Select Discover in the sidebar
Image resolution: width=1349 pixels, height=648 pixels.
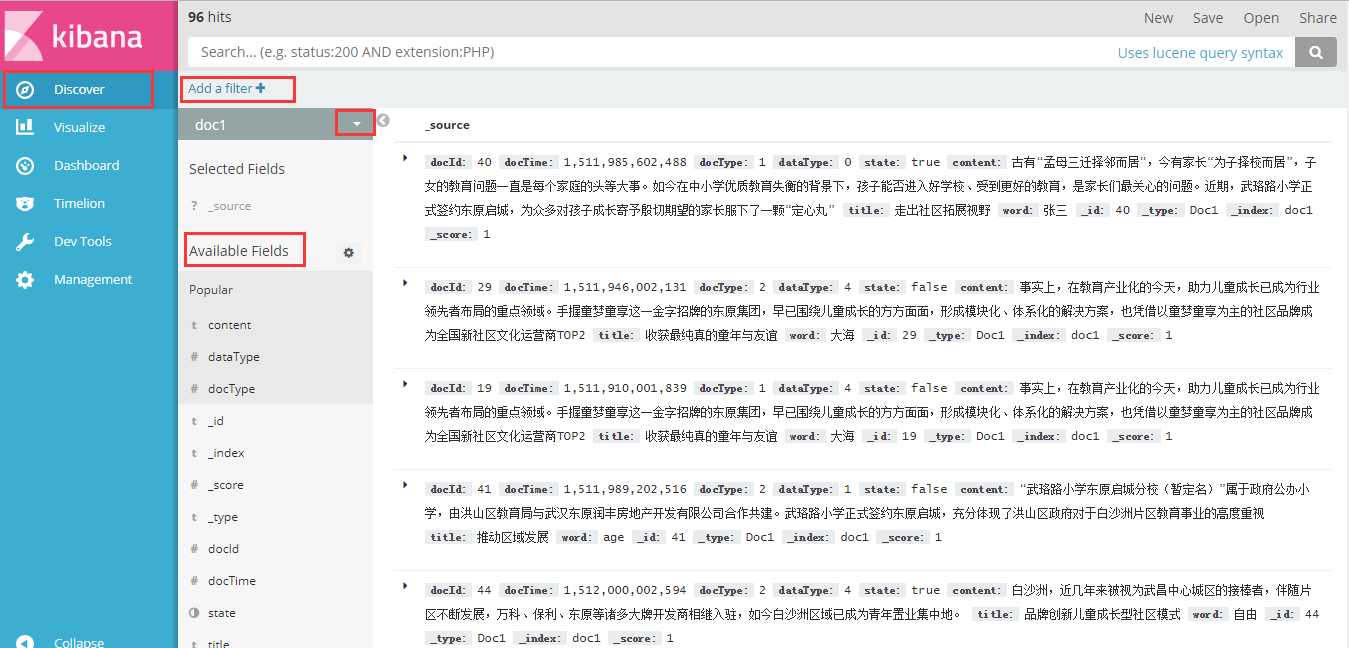79,90
